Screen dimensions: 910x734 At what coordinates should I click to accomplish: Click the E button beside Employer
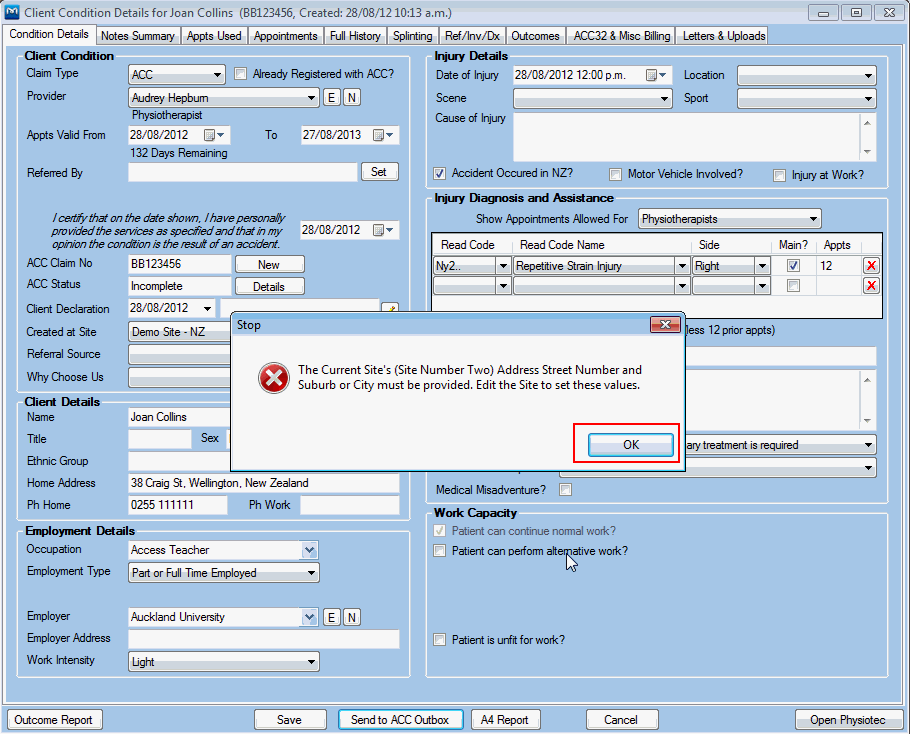pyautogui.click(x=332, y=617)
